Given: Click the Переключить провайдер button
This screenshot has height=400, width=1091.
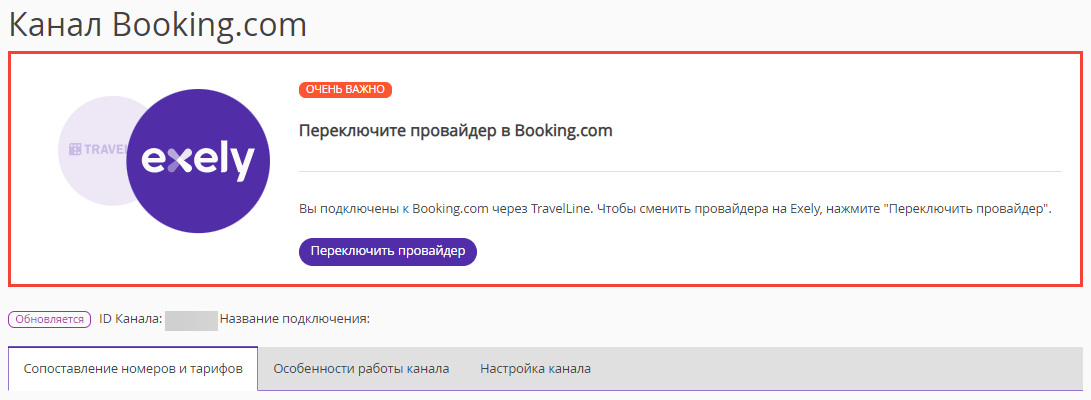Looking at the screenshot, I should pos(388,252).
